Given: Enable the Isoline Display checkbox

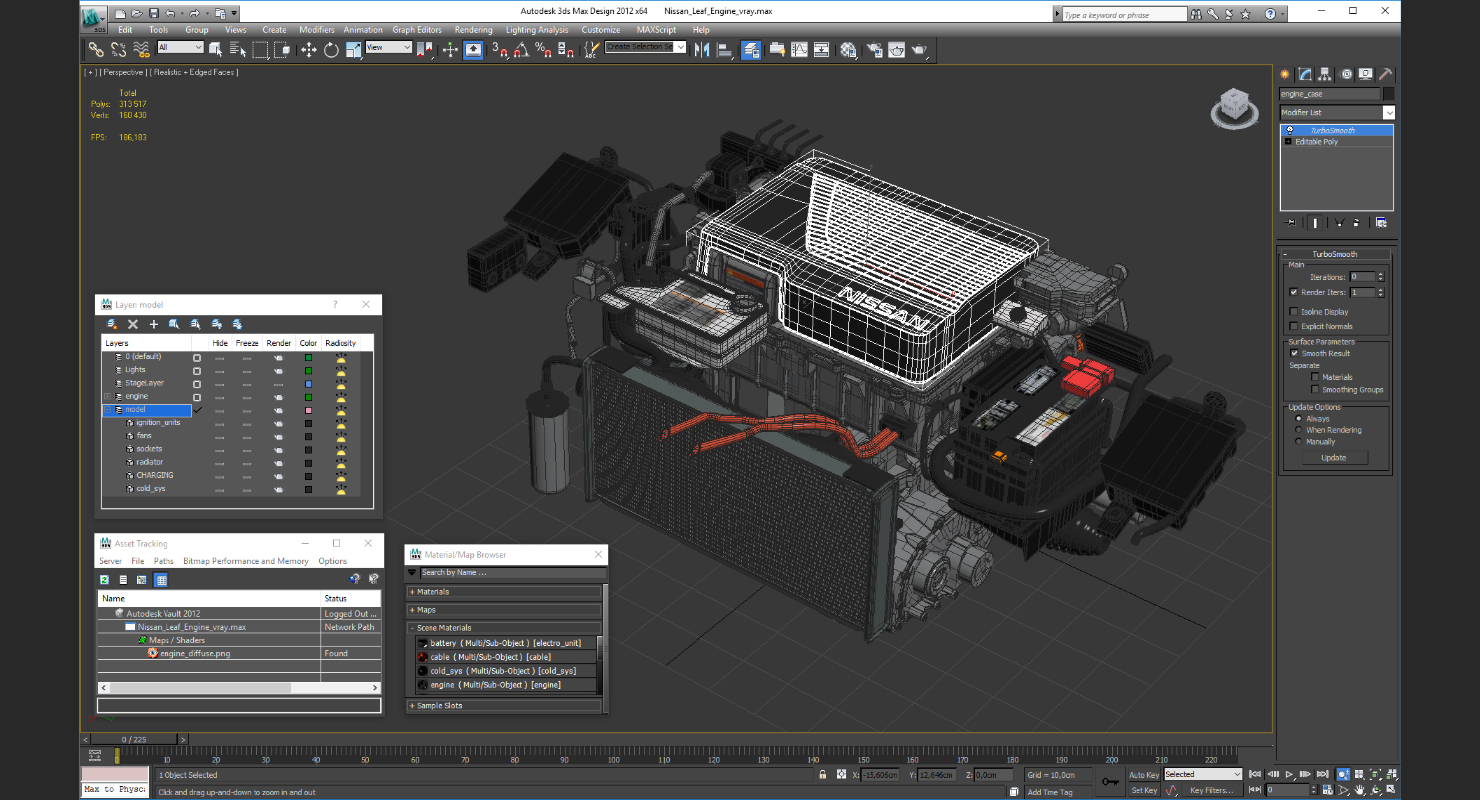Looking at the screenshot, I should 1294,312.
